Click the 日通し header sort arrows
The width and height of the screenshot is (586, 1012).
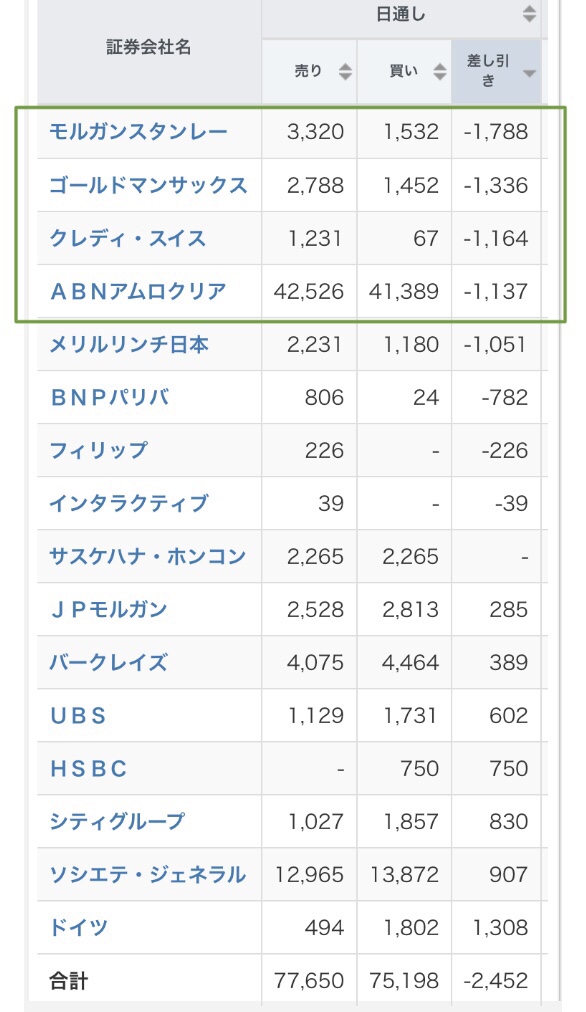[529, 14]
